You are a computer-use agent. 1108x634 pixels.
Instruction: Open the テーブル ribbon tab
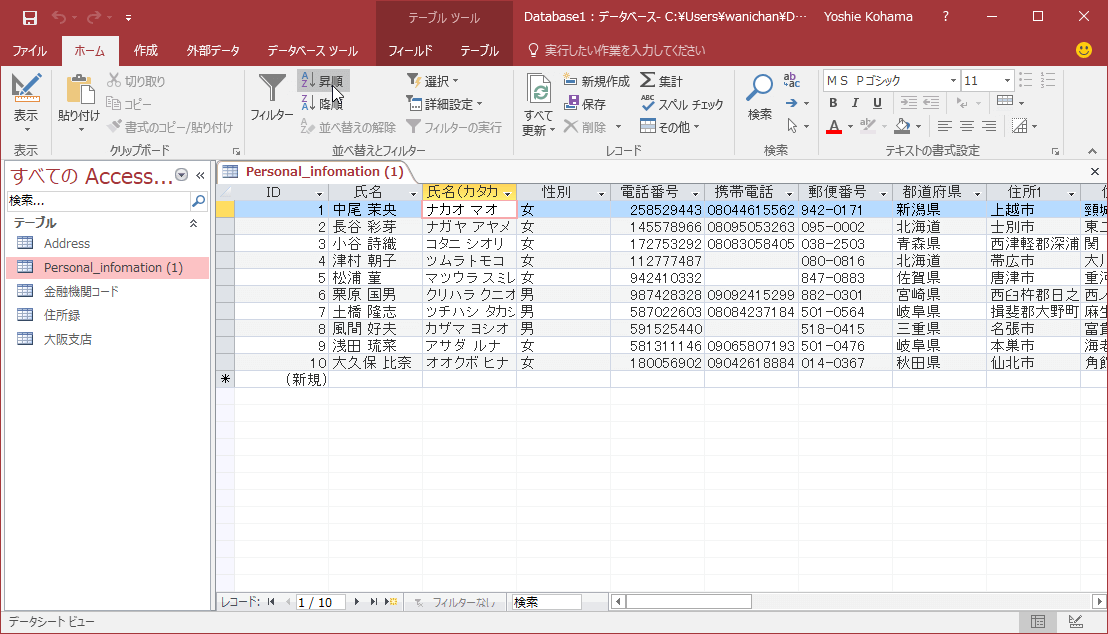pyautogui.click(x=479, y=50)
